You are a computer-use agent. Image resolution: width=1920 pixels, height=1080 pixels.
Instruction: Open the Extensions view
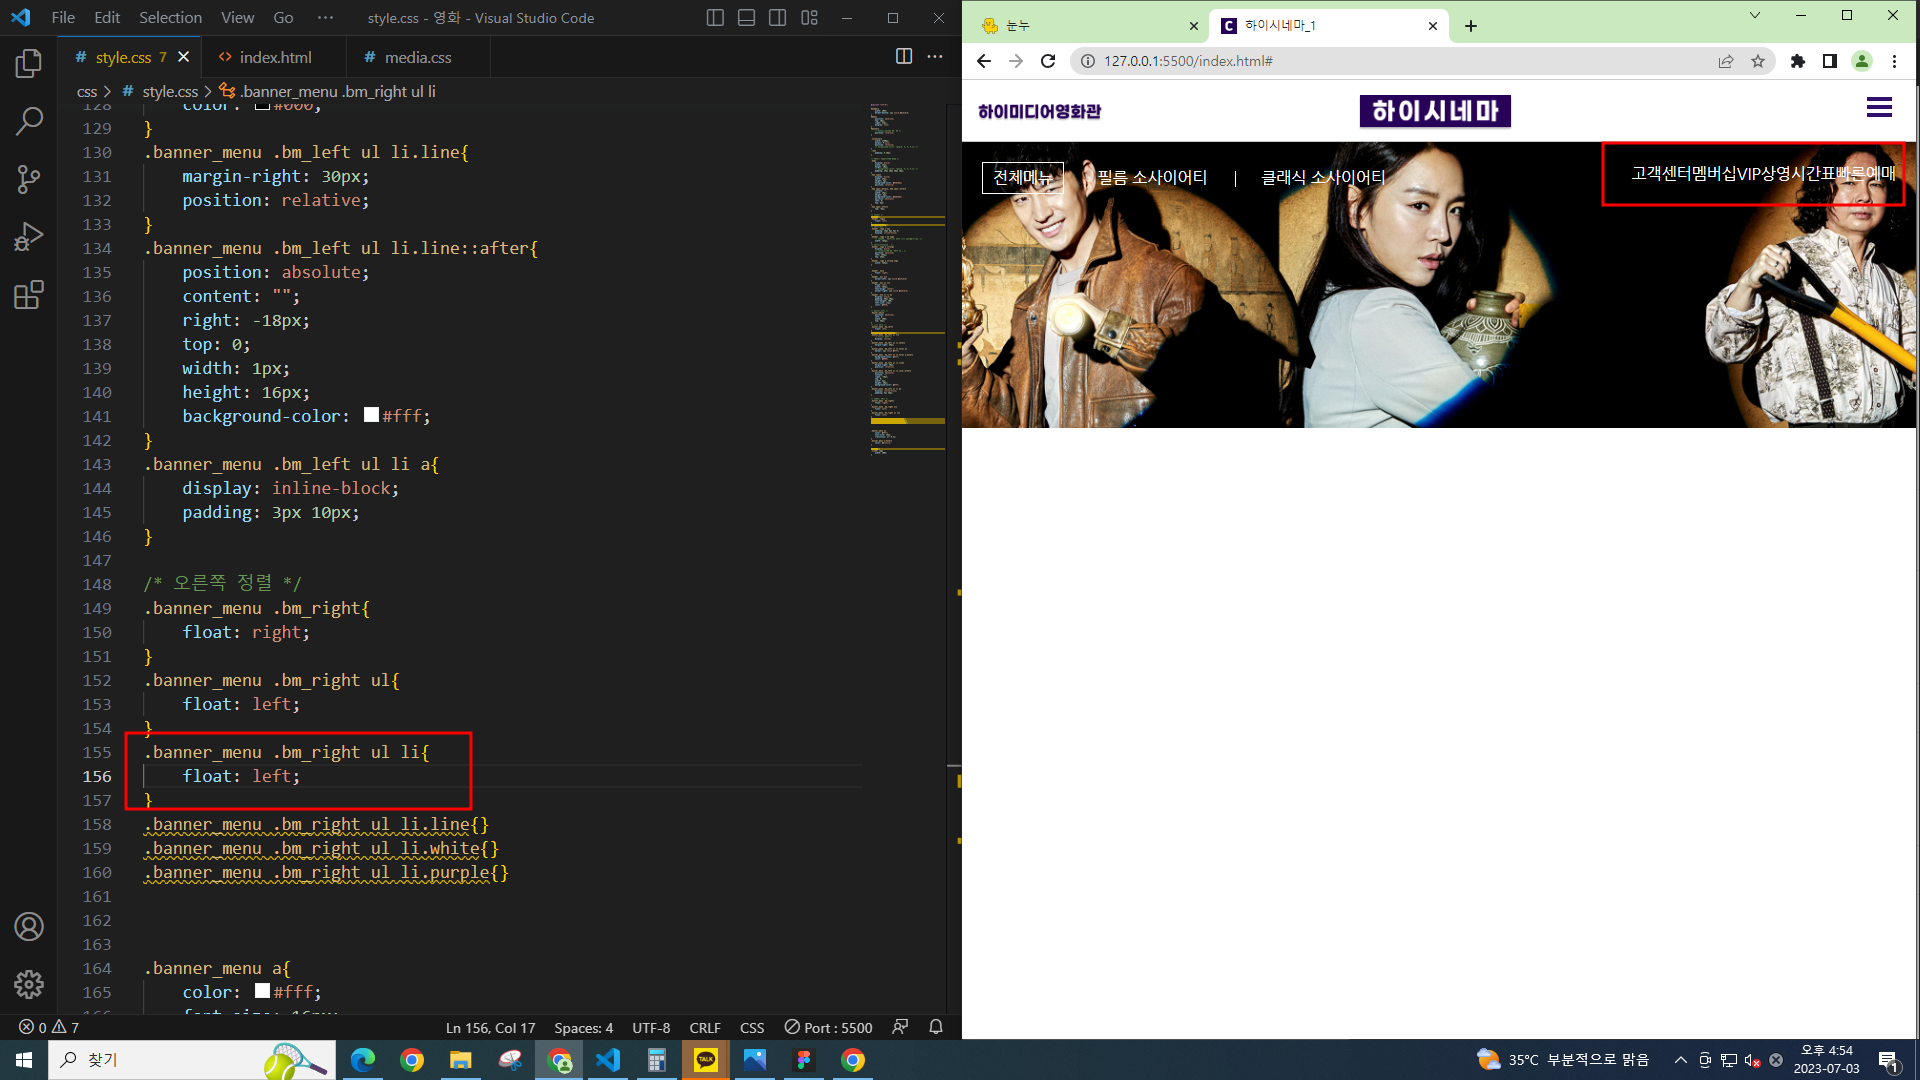pyautogui.click(x=29, y=295)
